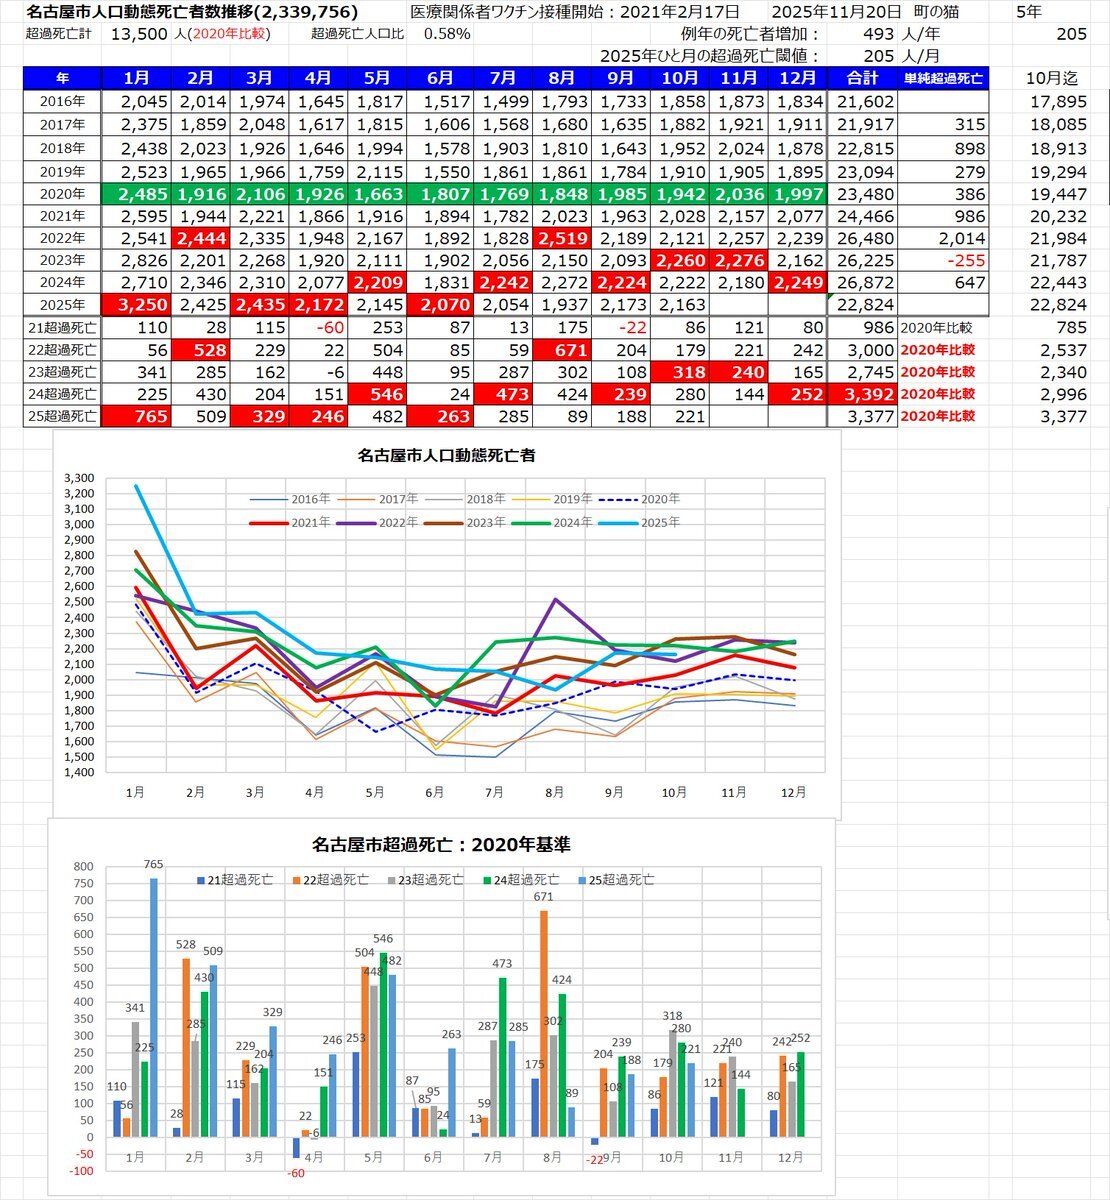Viewport: 1110px width, 1200px height.
Task: Select the '合計' header cell
Action: pos(862,78)
